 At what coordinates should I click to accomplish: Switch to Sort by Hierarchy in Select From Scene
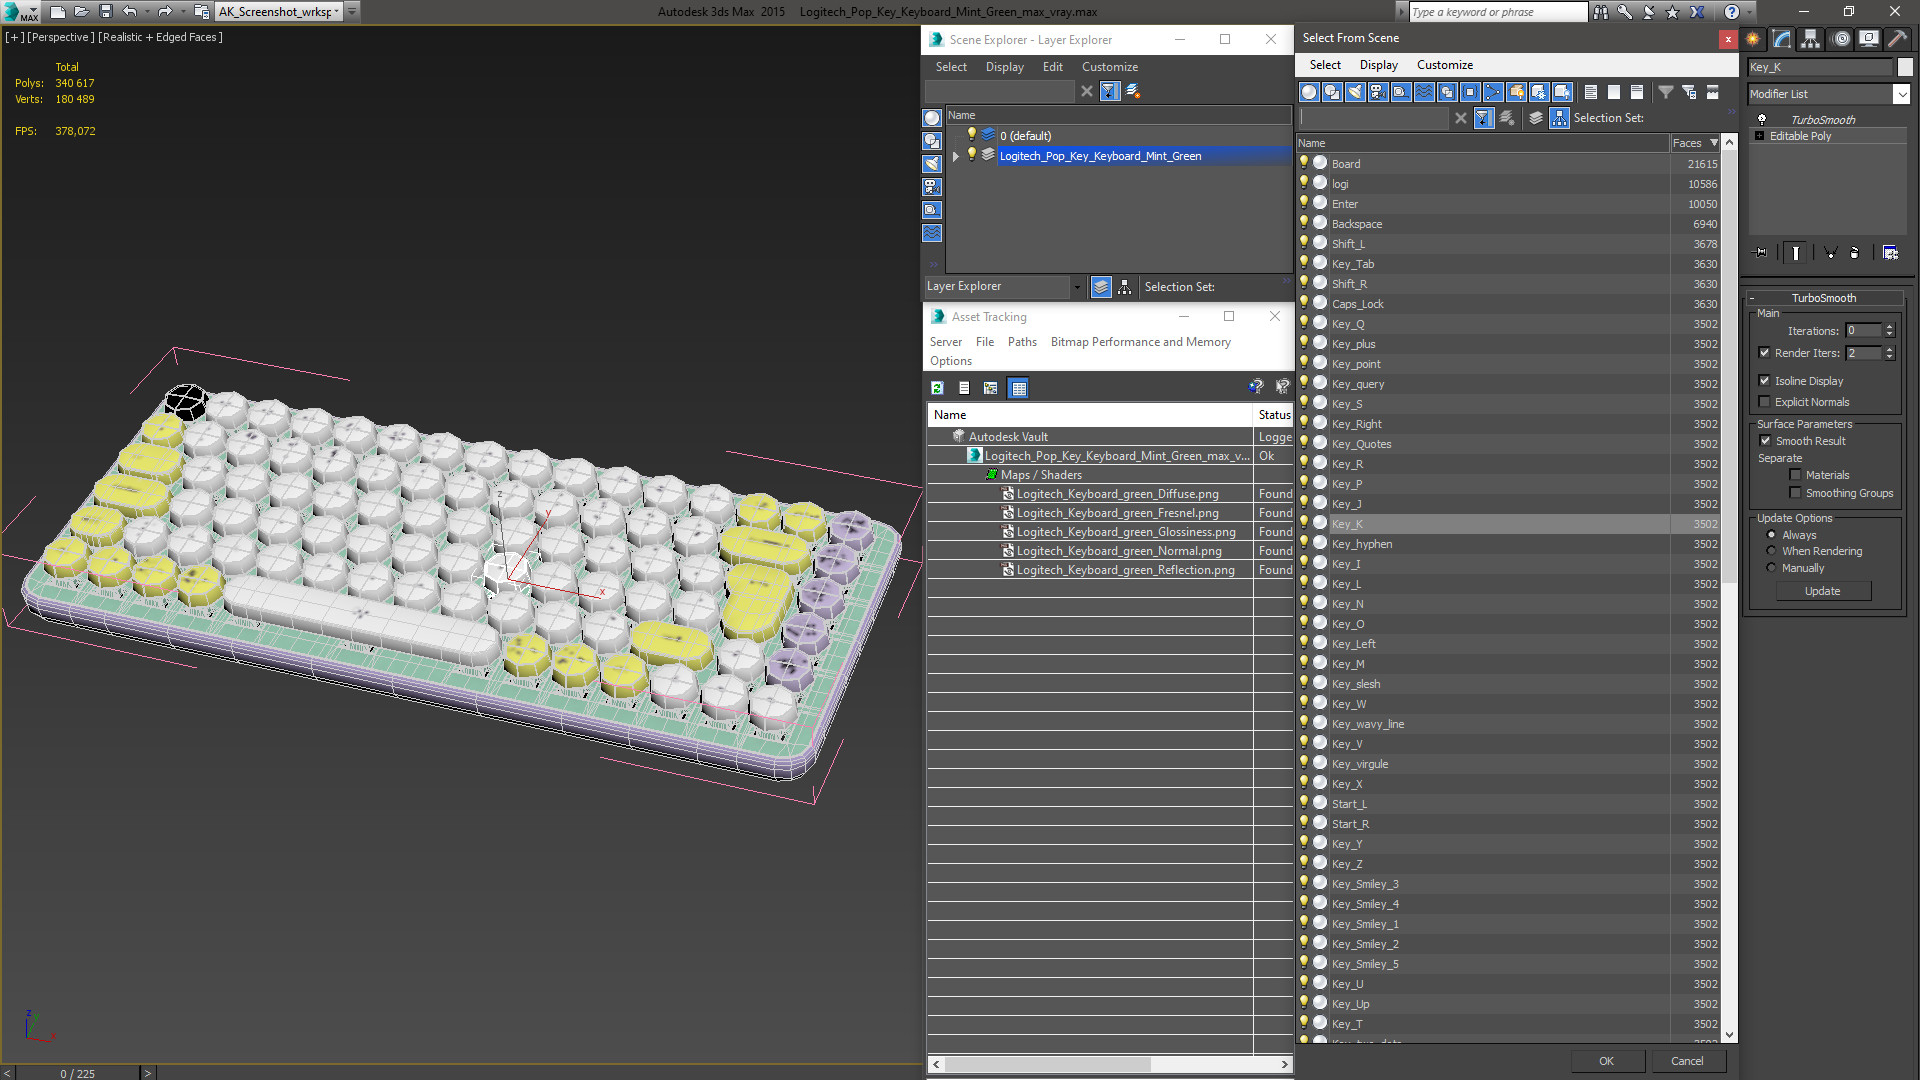1559,118
